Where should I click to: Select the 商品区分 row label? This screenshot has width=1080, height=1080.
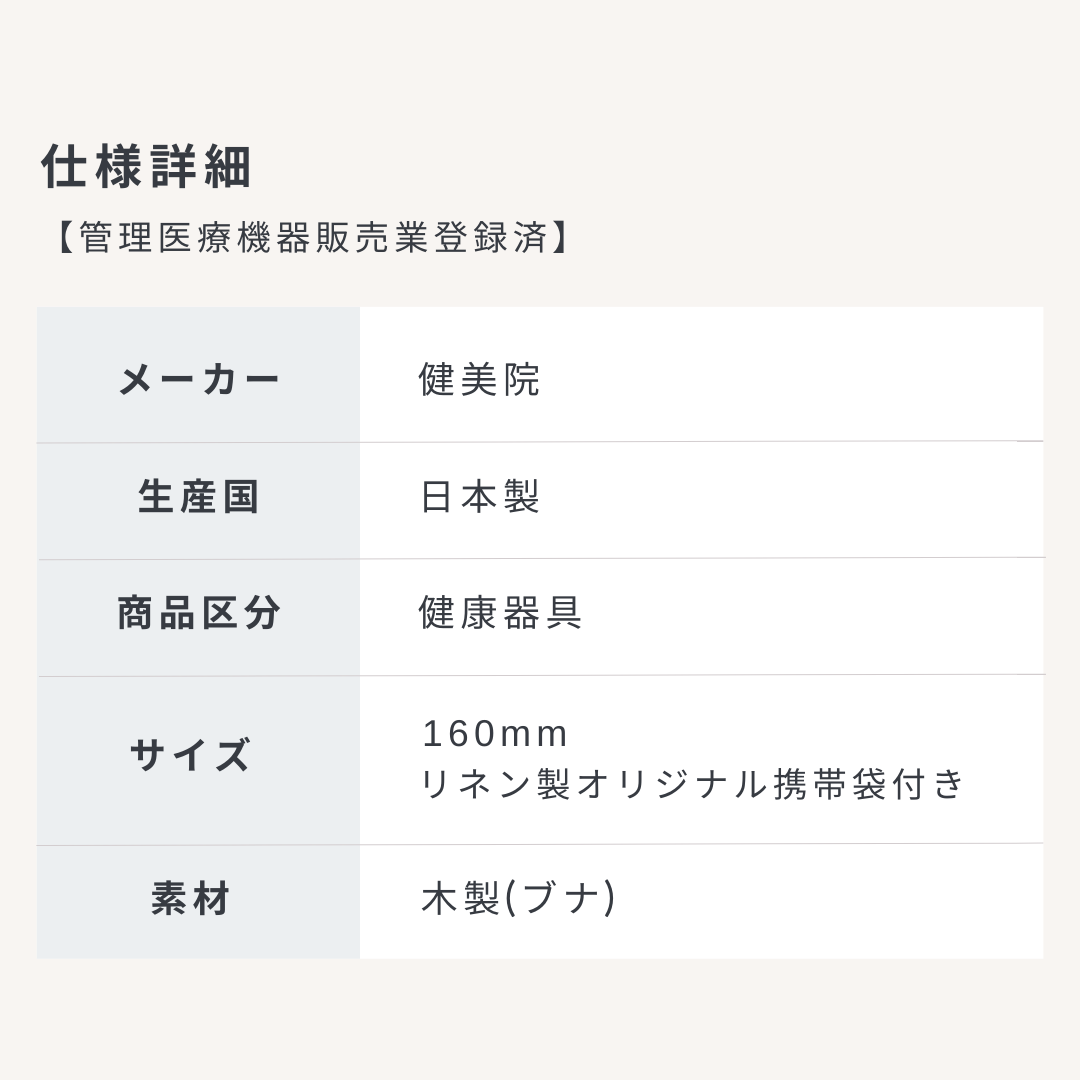(199, 613)
